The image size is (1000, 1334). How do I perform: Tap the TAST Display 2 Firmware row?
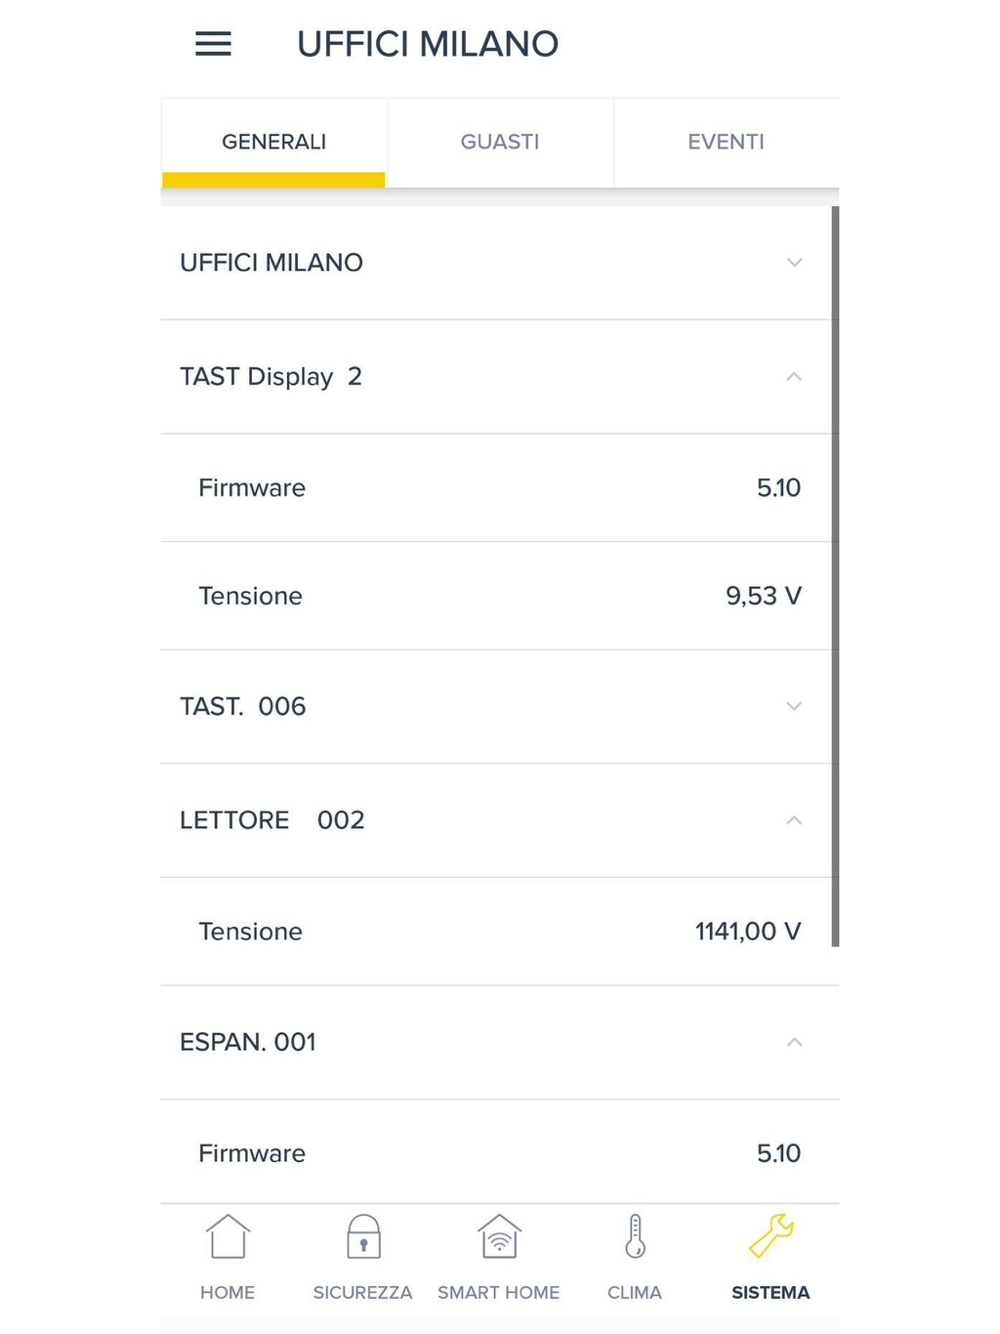click(499, 488)
